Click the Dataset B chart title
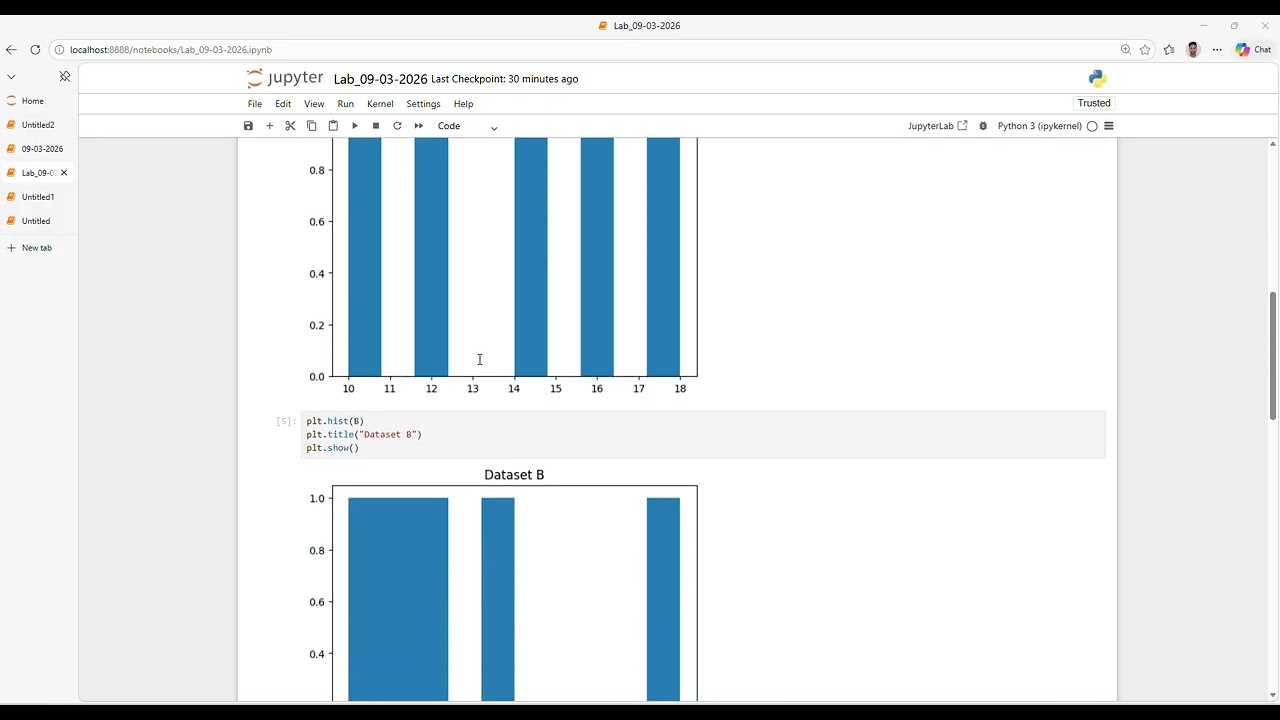This screenshot has width=1280, height=720. pos(514,475)
